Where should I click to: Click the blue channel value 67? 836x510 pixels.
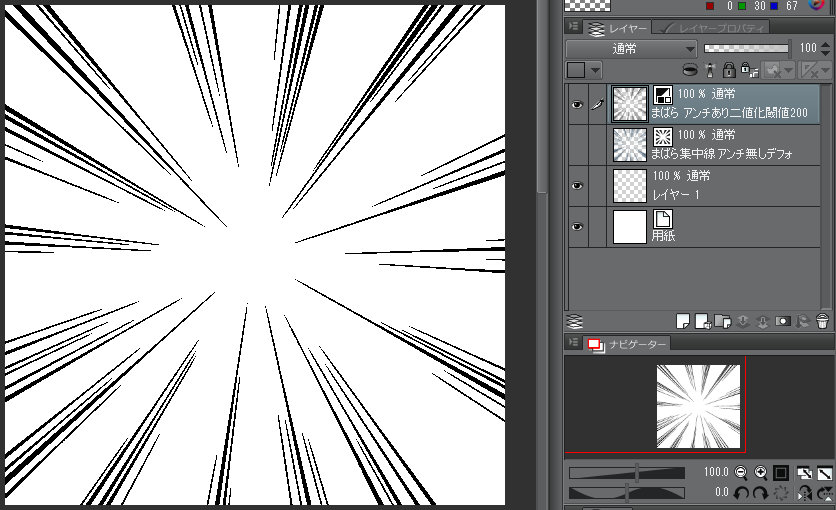(x=792, y=6)
